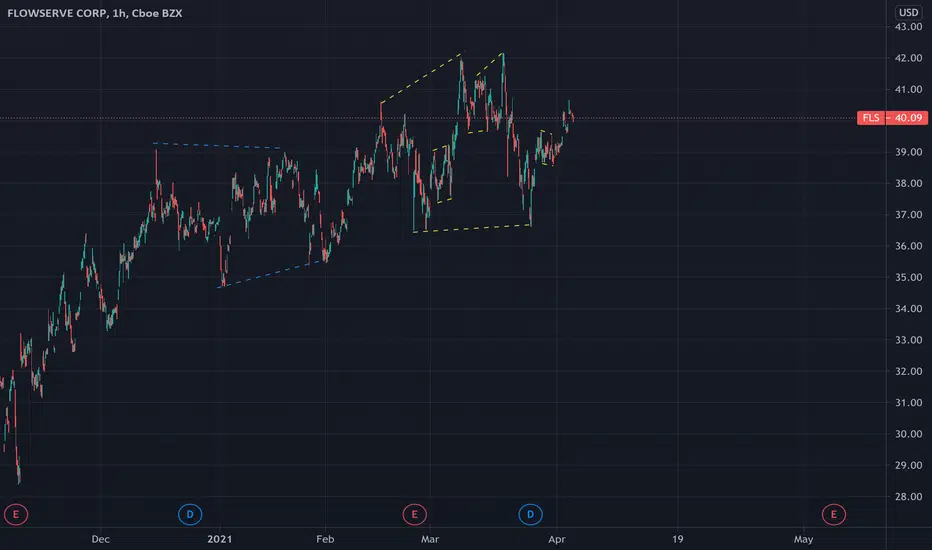This screenshot has height=550, width=932.
Task: Click the Feb date label on time axis
Action: (x=325, y=539)
